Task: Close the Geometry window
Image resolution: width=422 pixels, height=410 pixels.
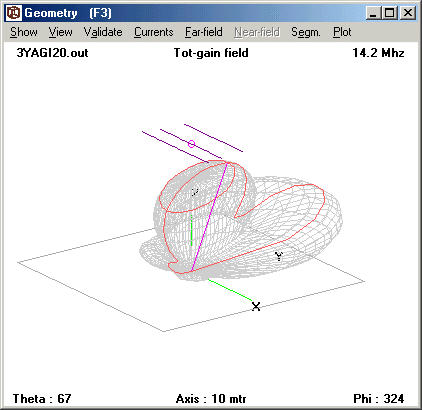Action: pyautogui.click(x=408, y=13)
